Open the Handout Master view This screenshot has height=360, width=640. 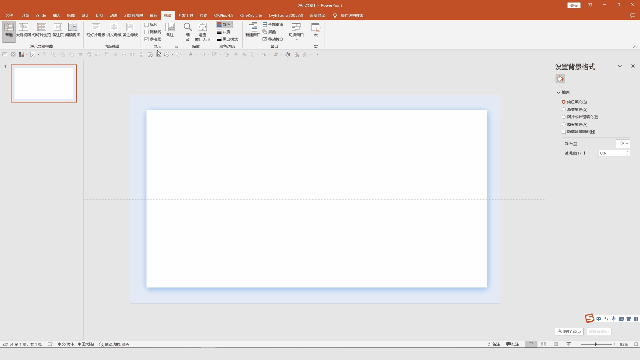point(114,31)
